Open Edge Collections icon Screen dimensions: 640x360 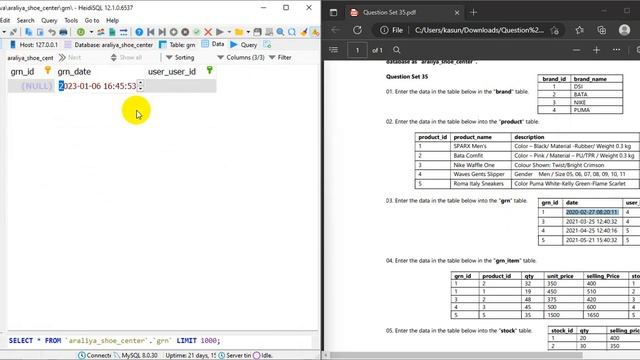coord(602,30)
